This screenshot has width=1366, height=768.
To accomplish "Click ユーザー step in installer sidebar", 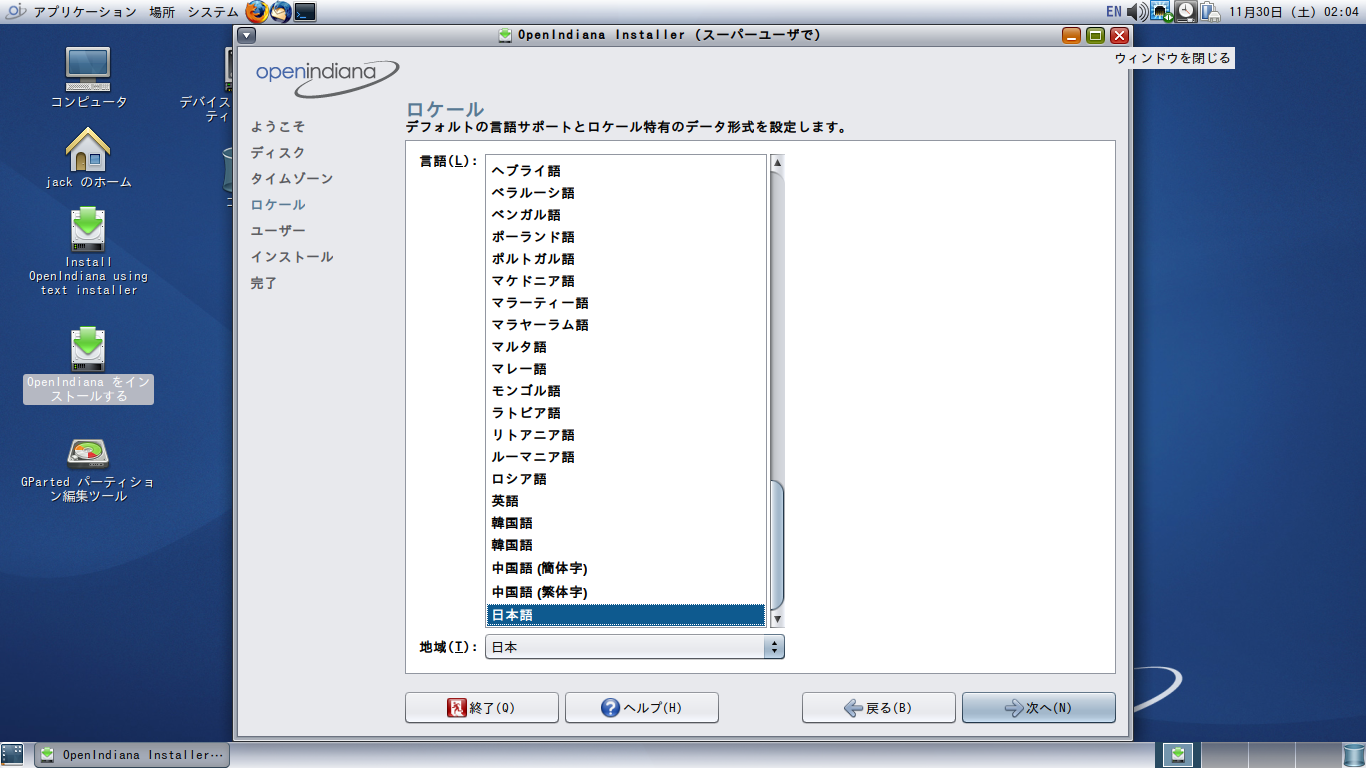I will coord(278,231).
